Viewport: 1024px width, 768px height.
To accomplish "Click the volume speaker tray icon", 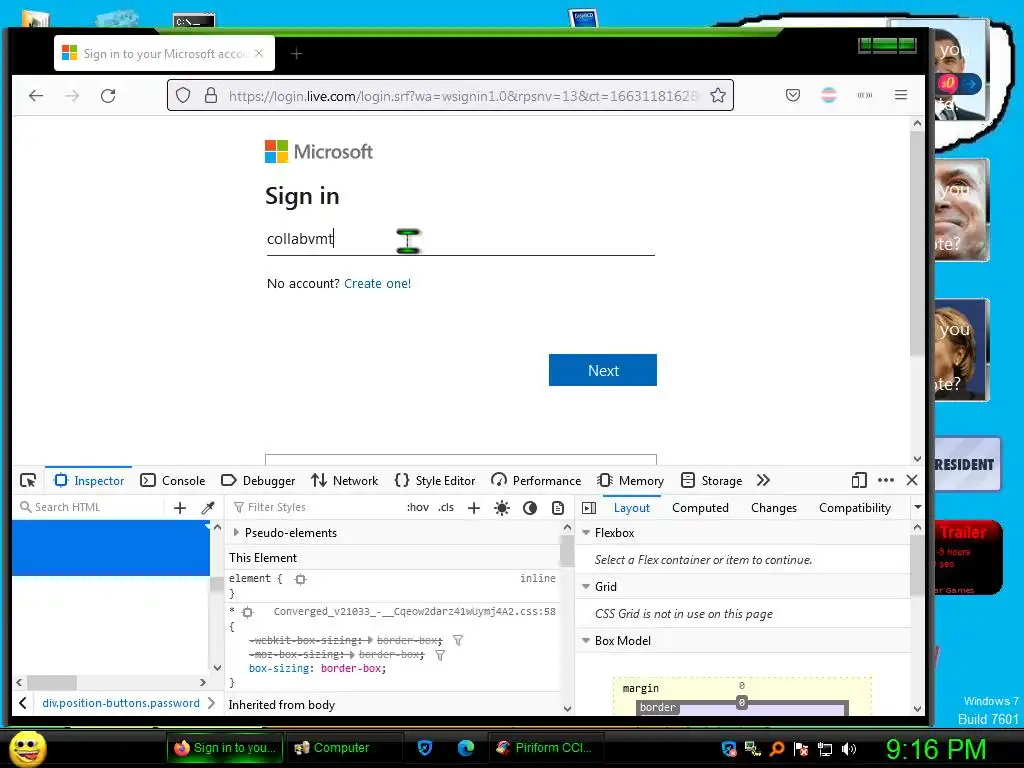I will [849, 749].
